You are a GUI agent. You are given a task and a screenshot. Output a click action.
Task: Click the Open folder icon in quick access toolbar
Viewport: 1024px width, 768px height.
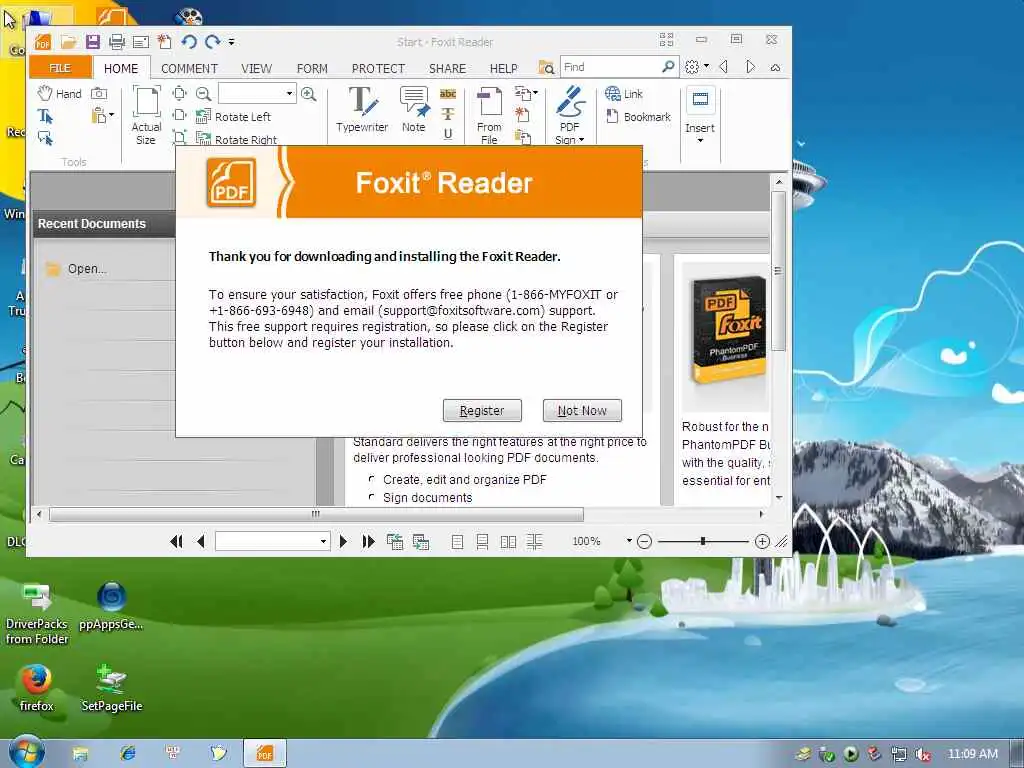(x=69, y=42)
